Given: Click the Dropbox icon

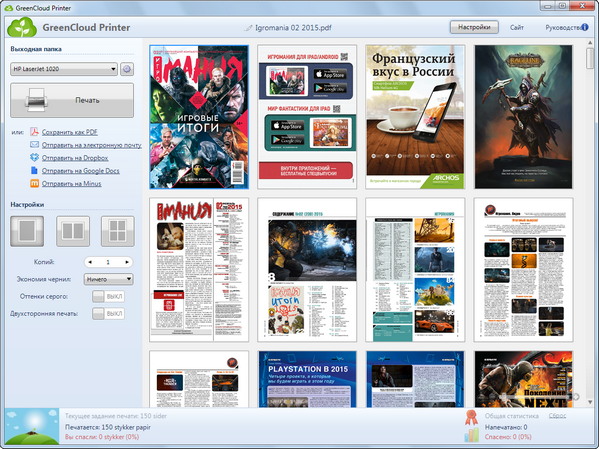Looking at the screenshot, I should click(35, 157).
